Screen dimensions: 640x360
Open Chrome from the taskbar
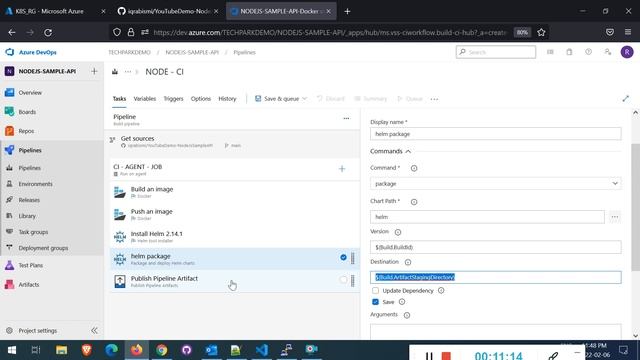162,350
